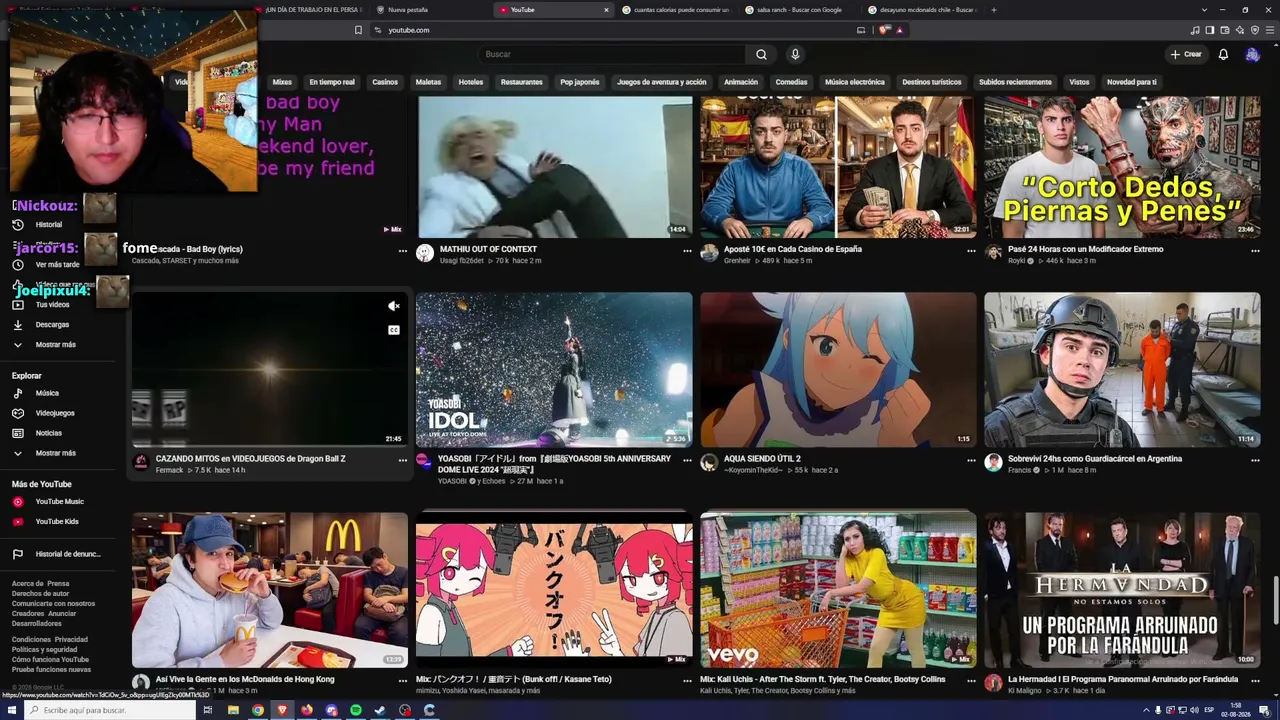
Task: Open the AQUA SIENDO ÚTIL 2 thumbnail
Action: [838, 369]
